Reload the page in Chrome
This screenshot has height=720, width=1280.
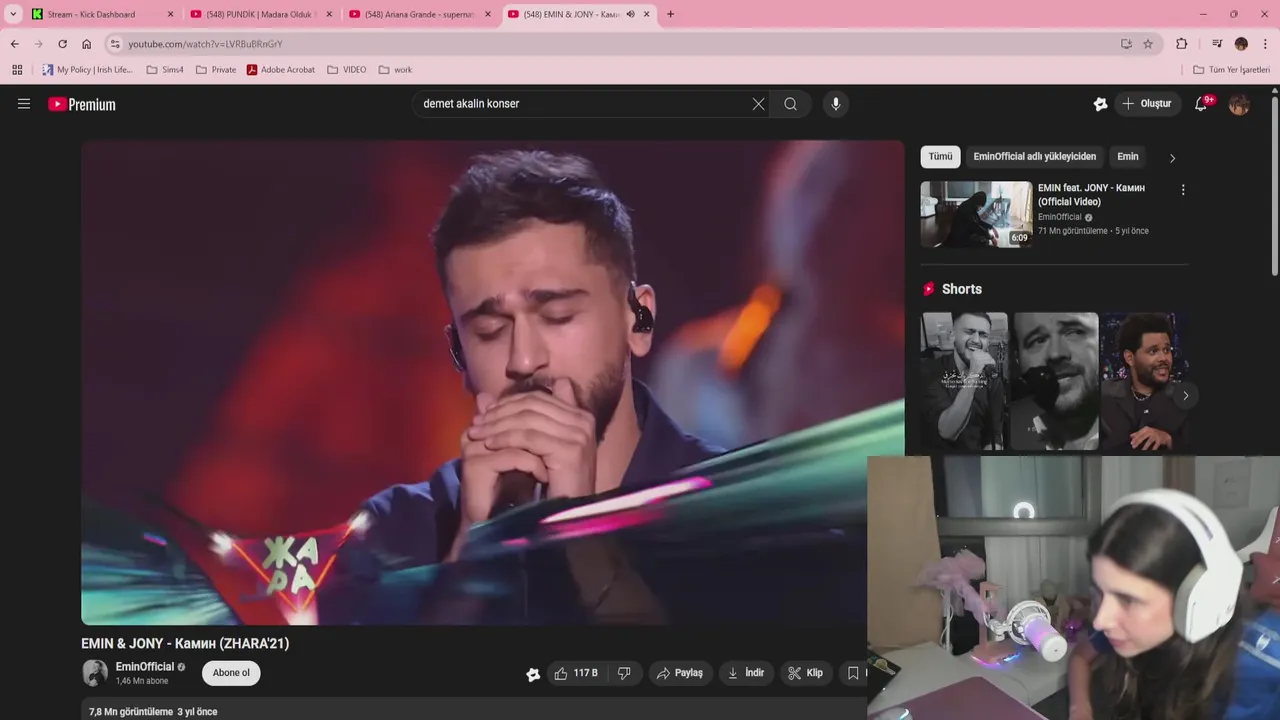coord(62,44)
